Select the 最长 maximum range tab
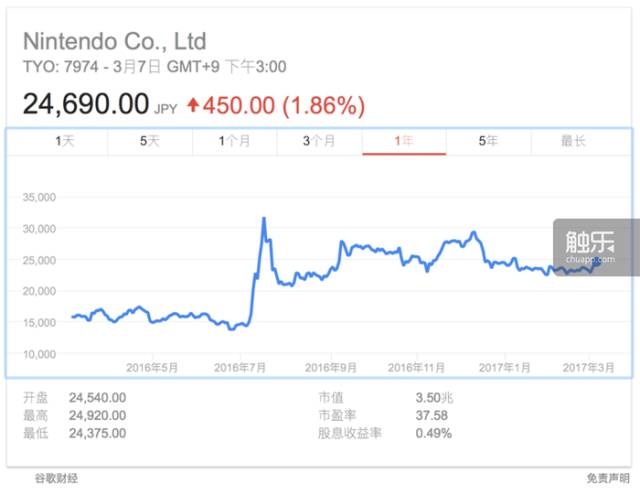640x495 pixels. pos(573,141)
